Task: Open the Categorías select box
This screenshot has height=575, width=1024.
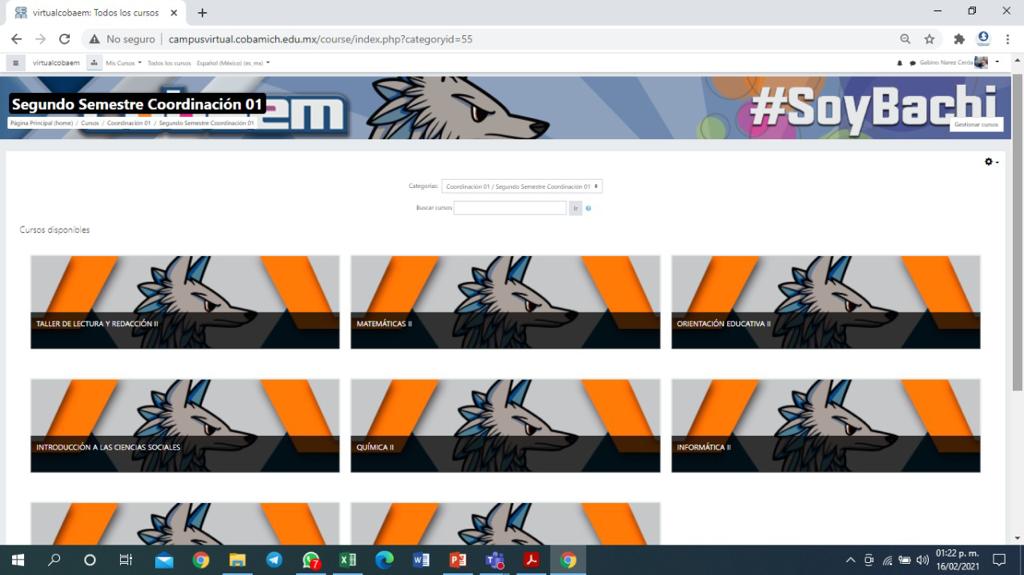Action: (521, 186)
